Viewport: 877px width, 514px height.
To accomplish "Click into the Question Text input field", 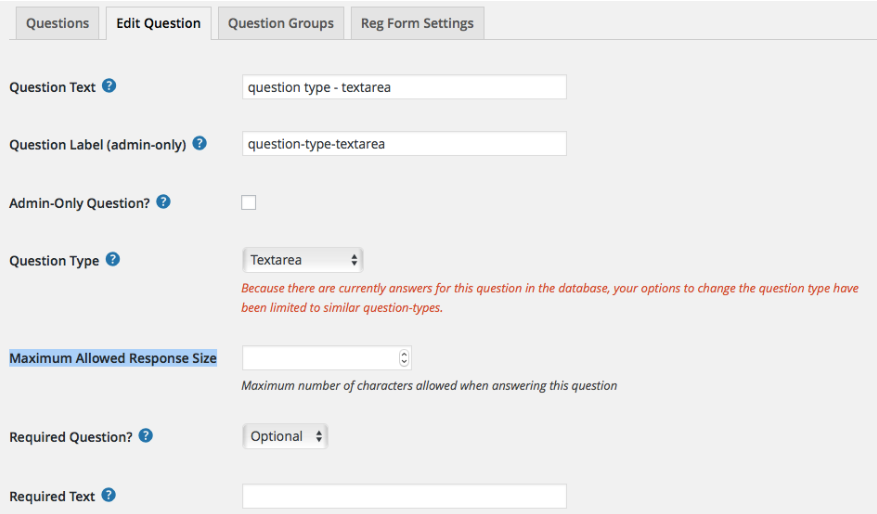I will pyautogui.click(x=404, y=87).
